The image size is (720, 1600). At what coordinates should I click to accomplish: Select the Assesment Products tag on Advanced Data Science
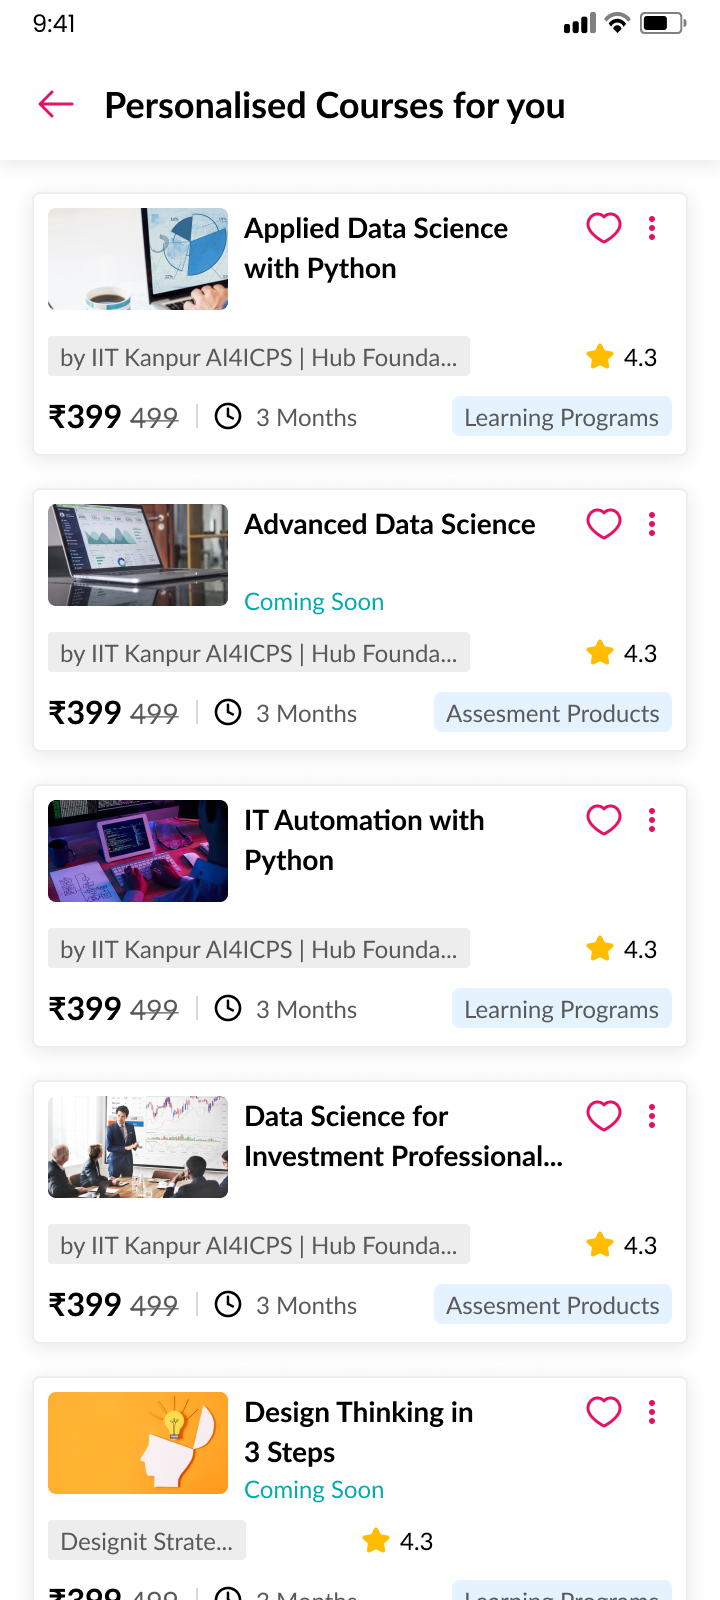pyautogui.click(x=552, y=713)
